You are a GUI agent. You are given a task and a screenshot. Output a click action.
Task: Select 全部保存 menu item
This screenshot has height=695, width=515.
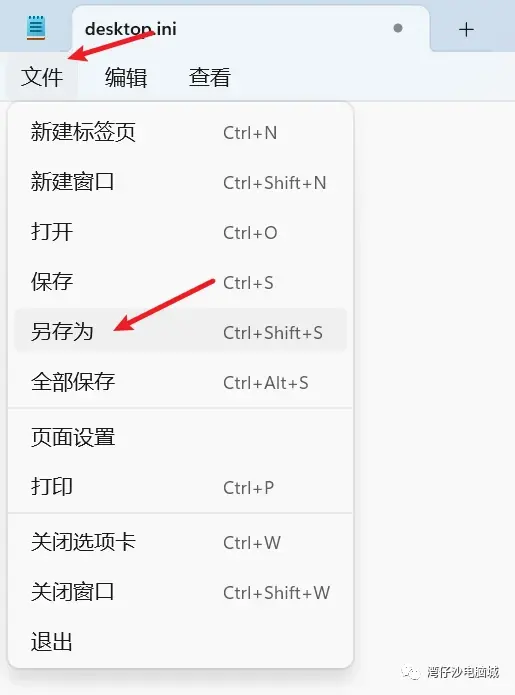point(180,382)
